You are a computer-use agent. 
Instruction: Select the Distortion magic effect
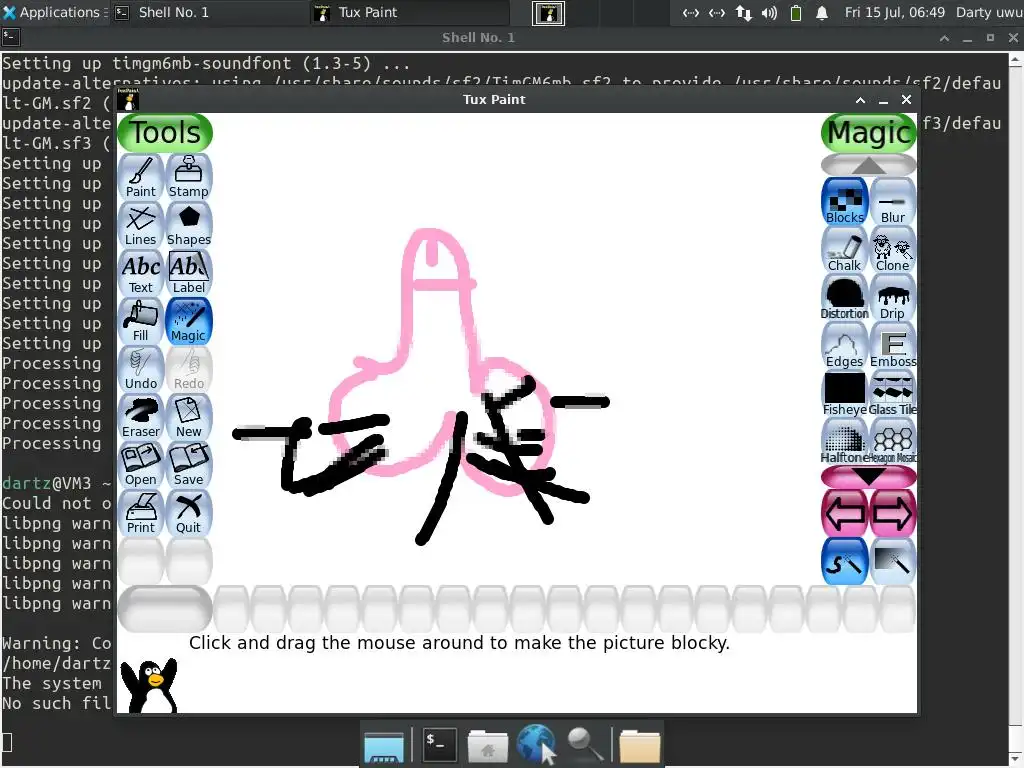coord(844,298)
